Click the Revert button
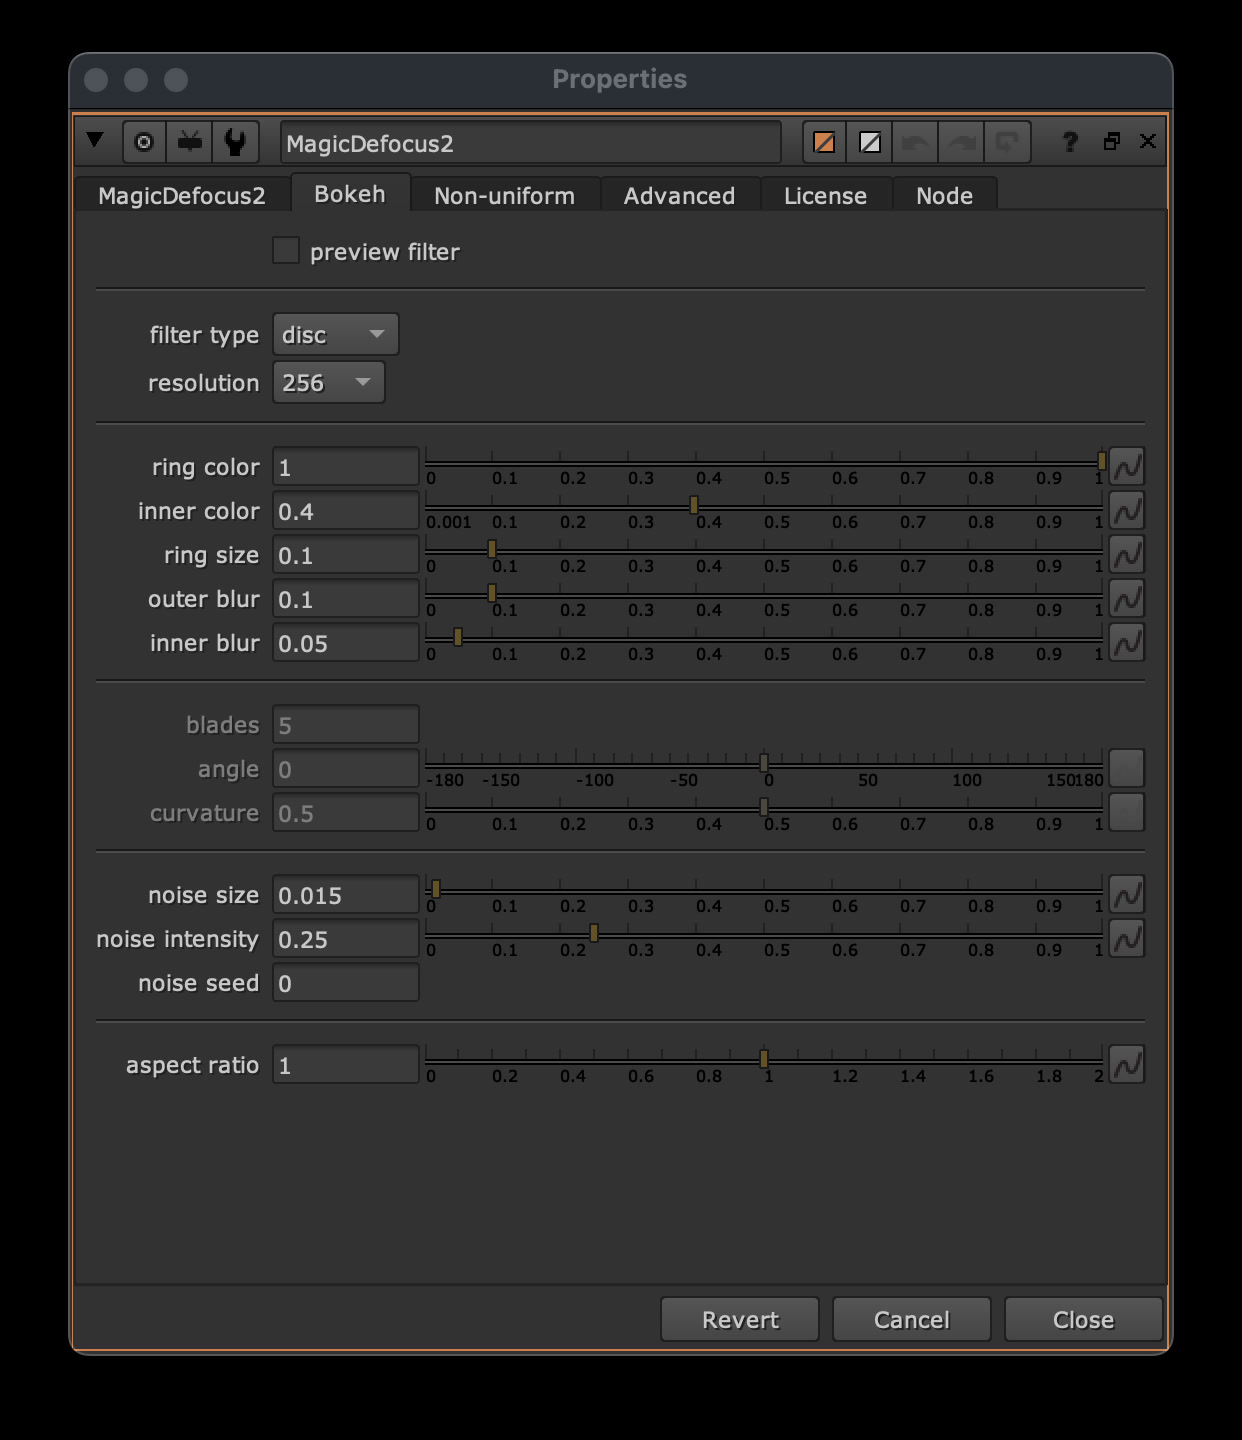The height and width of the screenshot is (1440, 1242). 739,1319
